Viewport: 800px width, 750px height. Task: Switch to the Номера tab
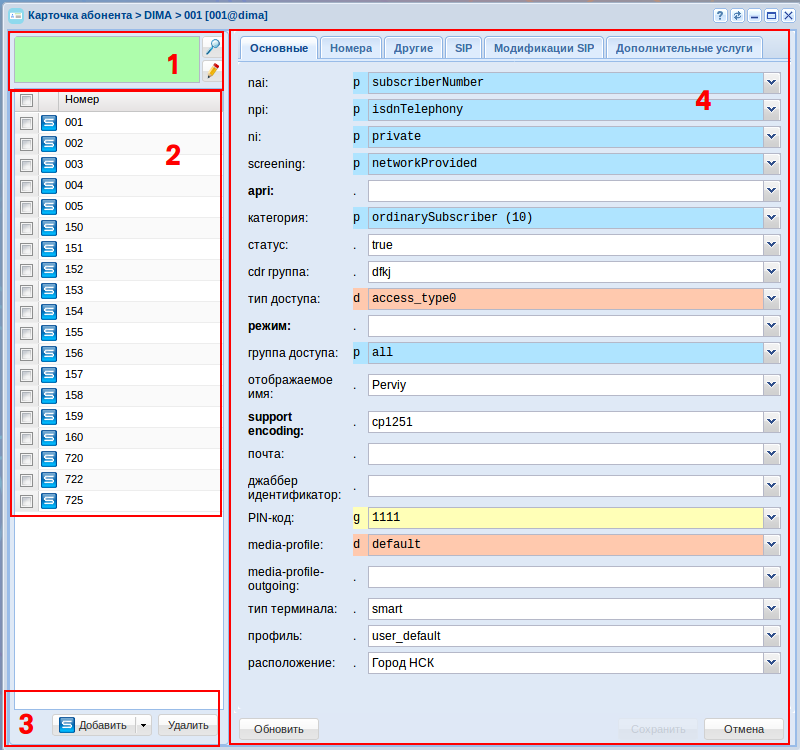pyautogui.click(x=351, y=48)
